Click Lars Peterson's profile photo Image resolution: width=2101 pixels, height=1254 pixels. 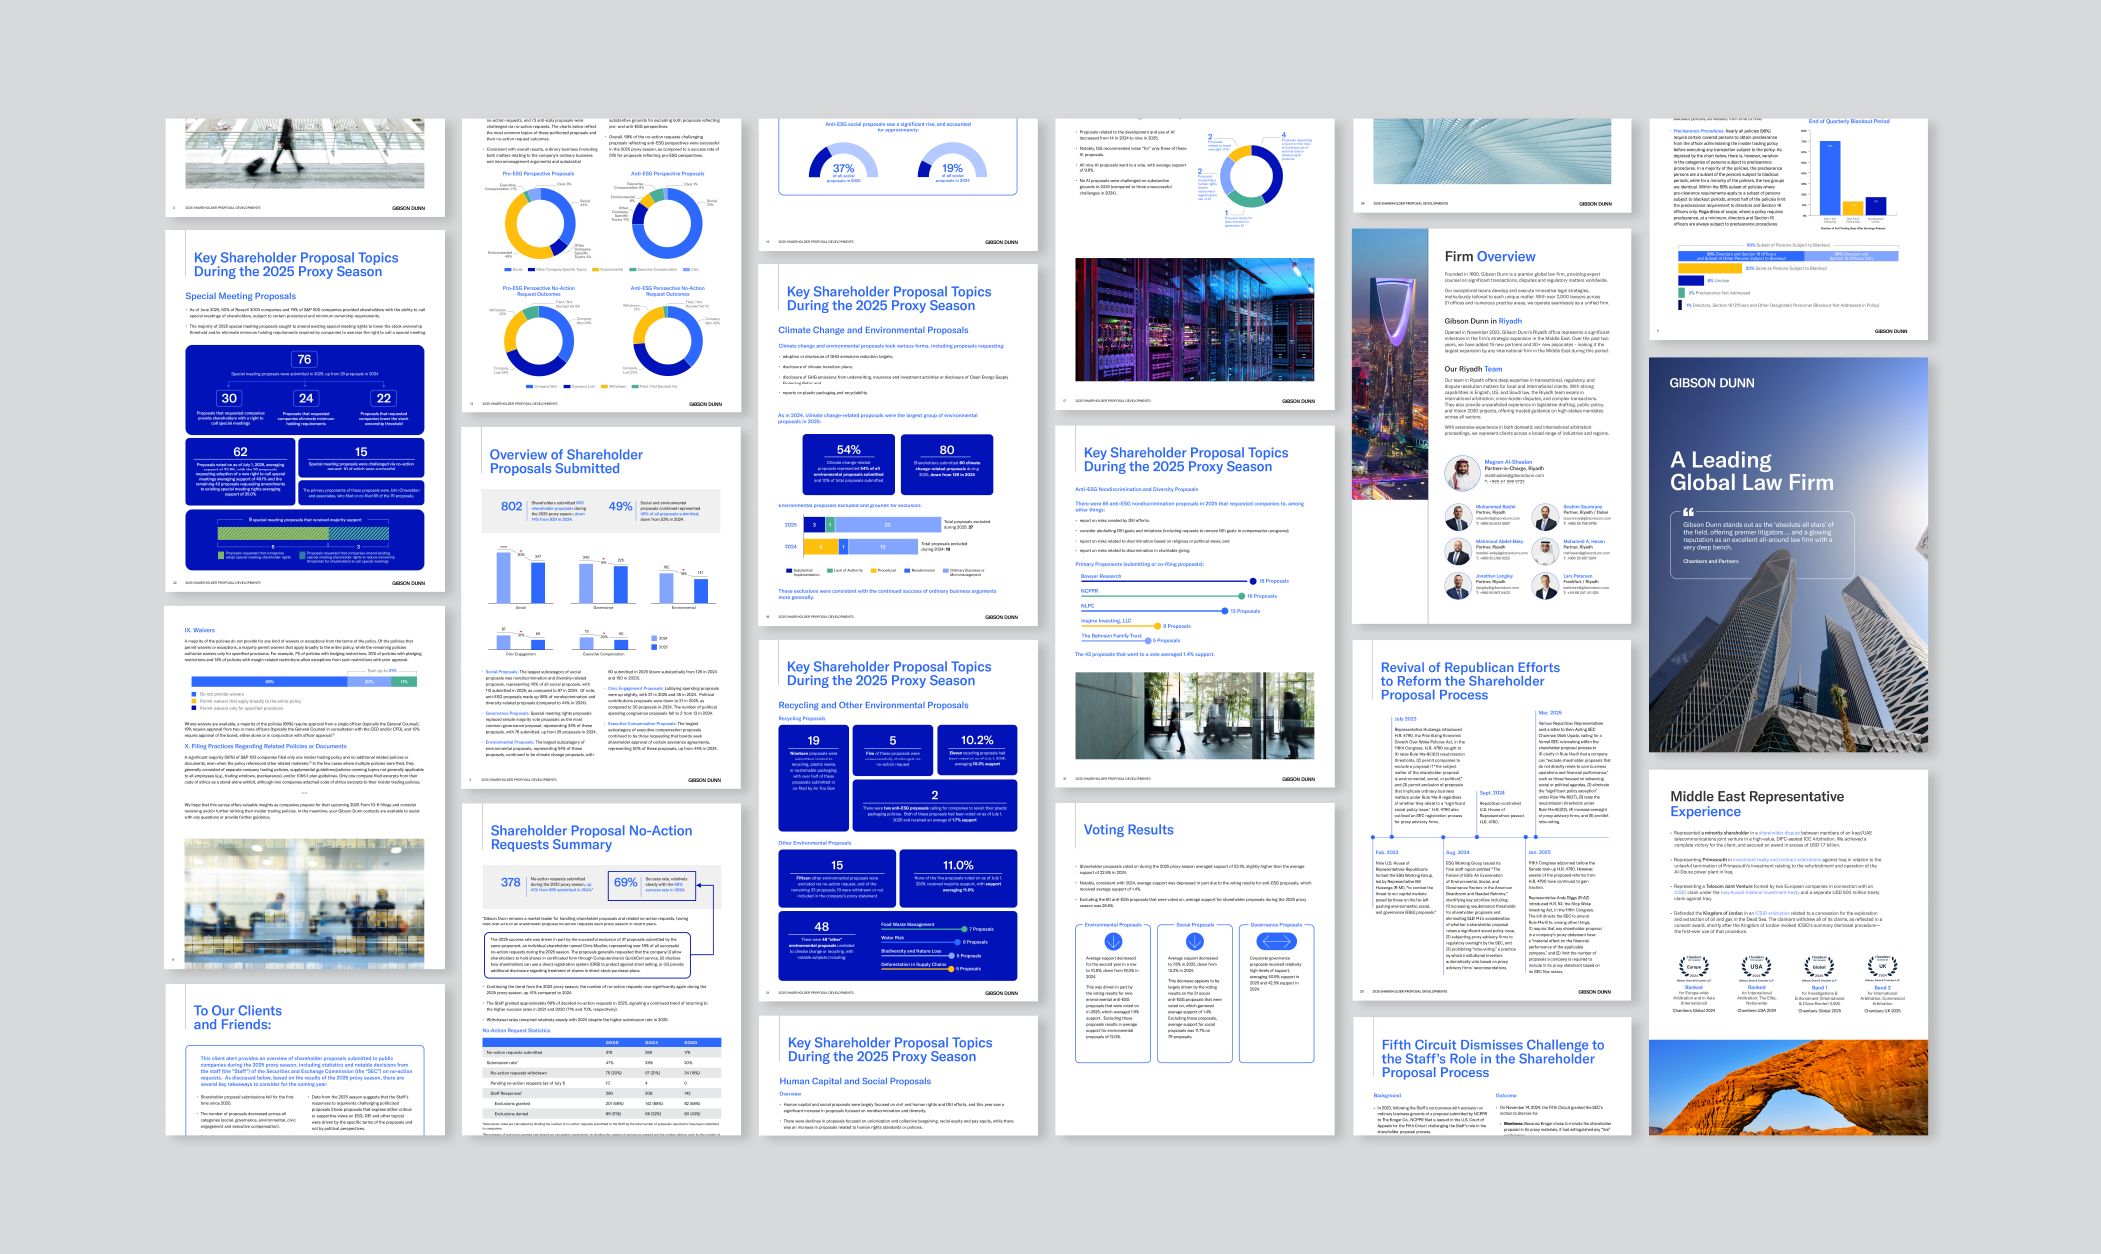1546,585
